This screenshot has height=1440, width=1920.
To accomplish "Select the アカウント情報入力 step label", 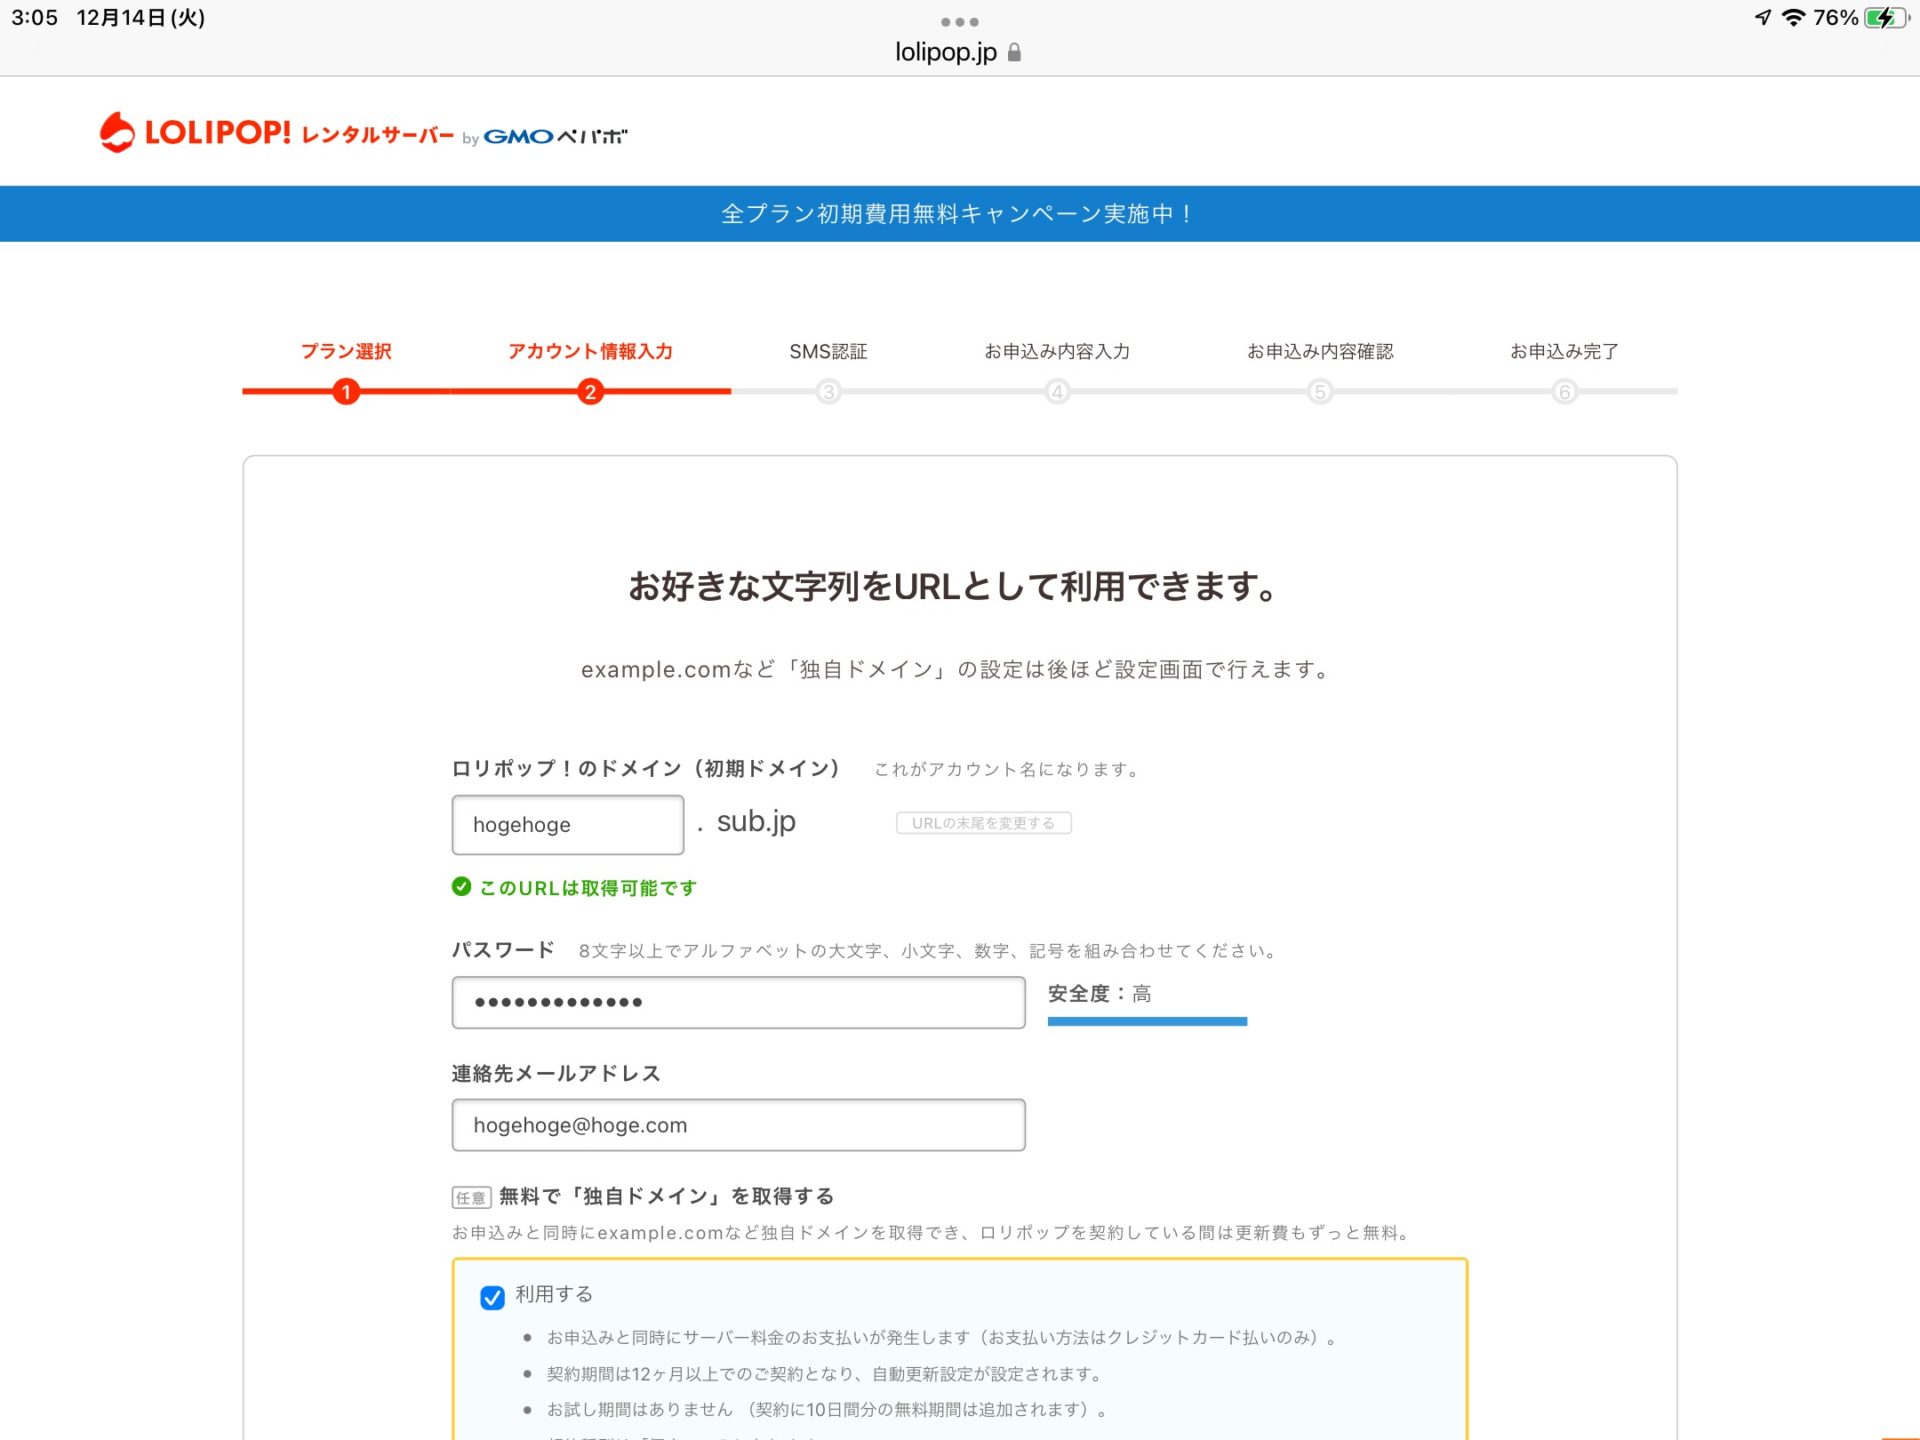I will pyautogui.click(x=590, y=351).
